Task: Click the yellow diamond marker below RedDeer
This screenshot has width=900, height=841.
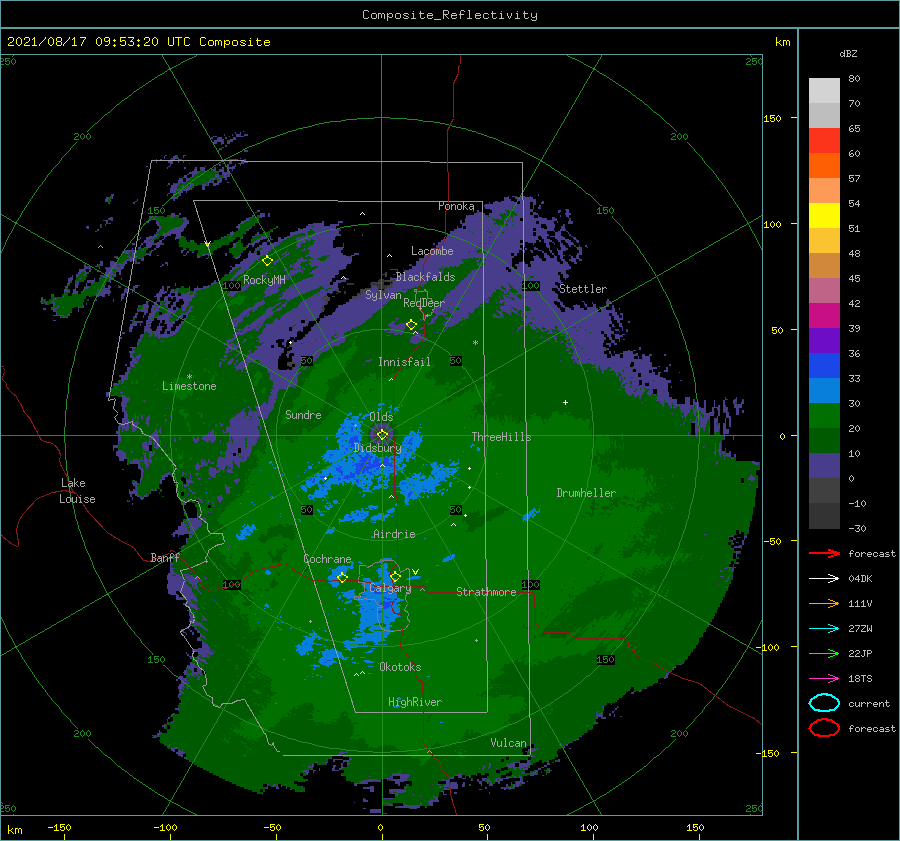Action: pyautogui.click(x=411, y=325)
